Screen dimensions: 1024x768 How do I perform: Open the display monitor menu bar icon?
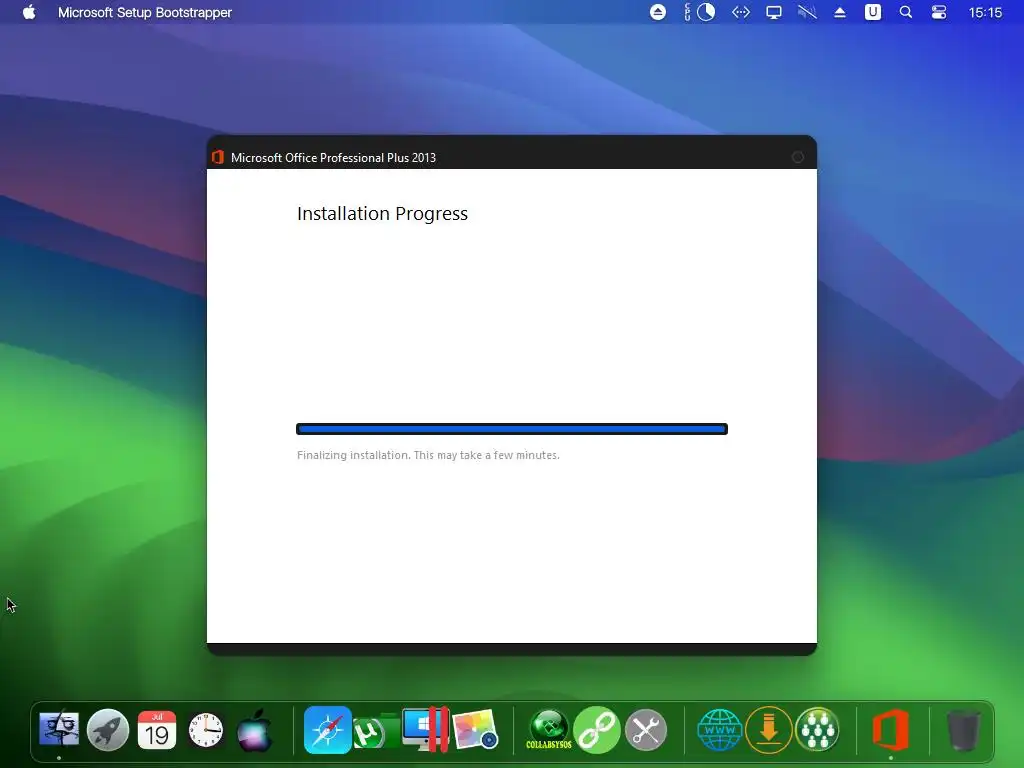pos(774,12)
